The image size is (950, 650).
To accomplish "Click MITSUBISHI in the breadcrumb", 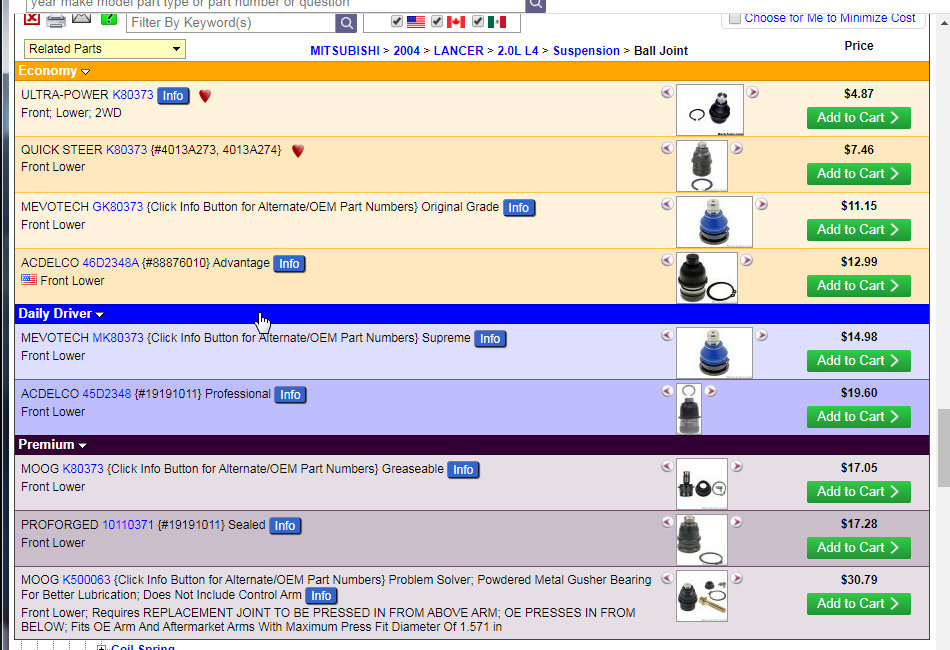I will point(345,51).
